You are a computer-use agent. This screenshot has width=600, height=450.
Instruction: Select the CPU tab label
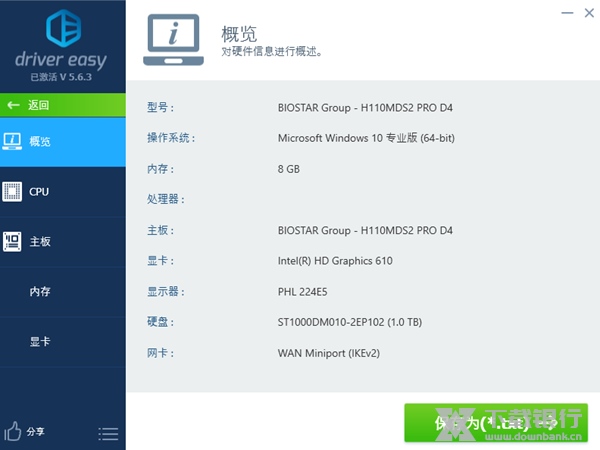tap(39, 191)
